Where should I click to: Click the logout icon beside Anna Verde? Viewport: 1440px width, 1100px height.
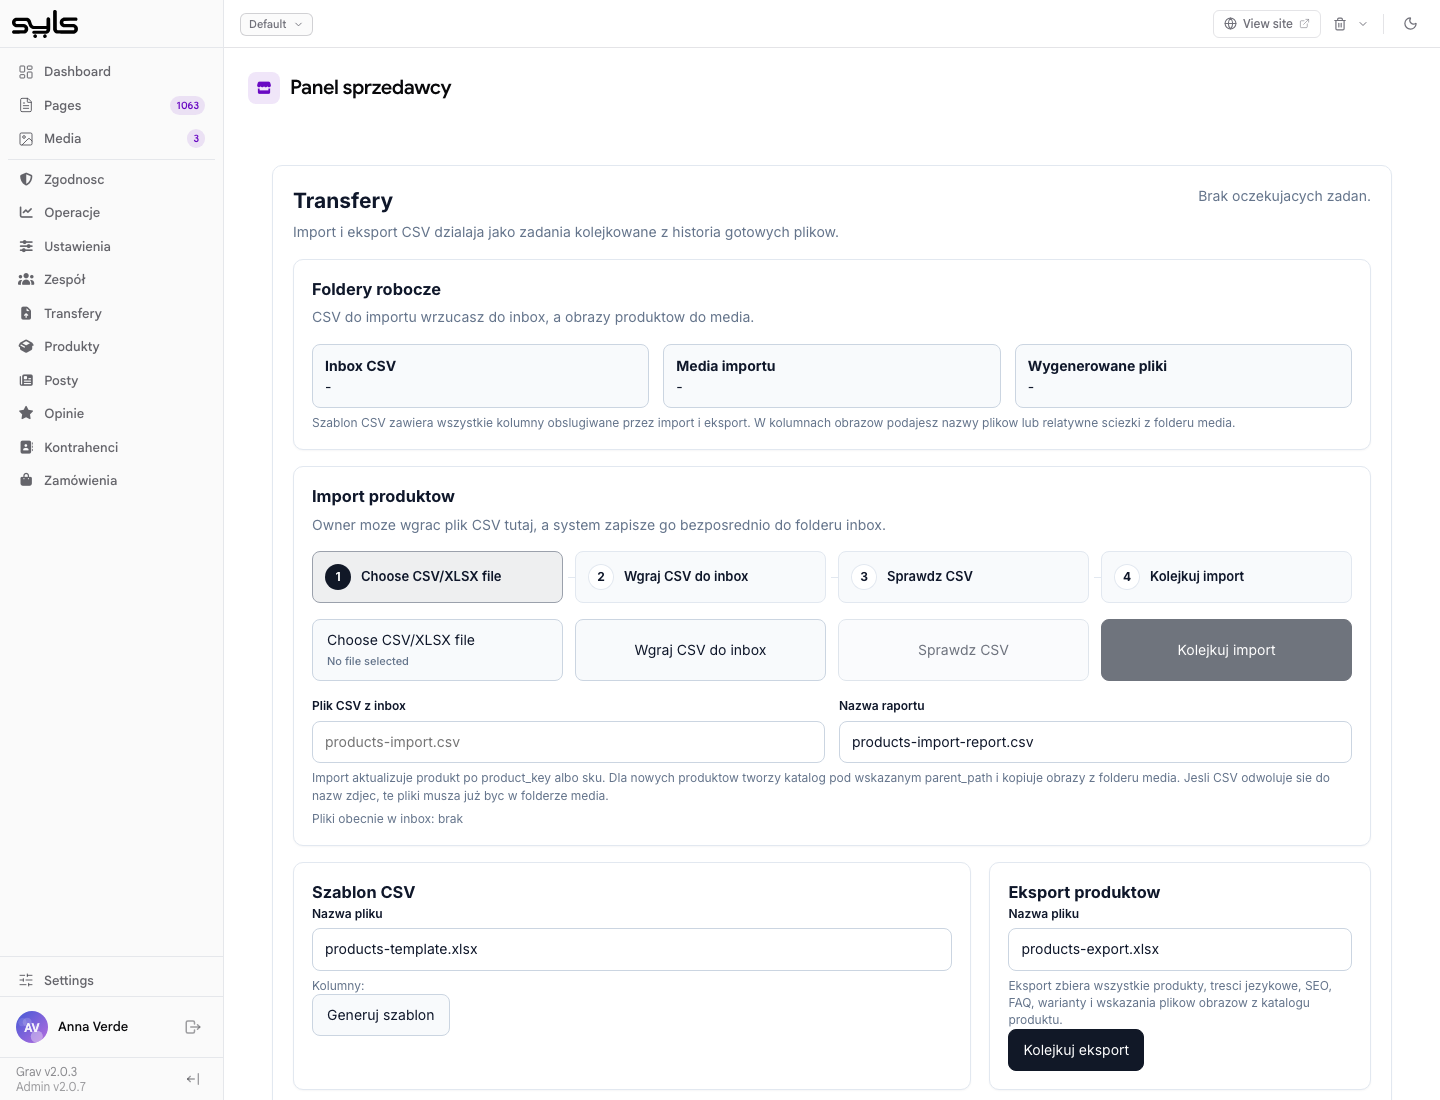pyautogui.click(x=193, y=1027)
